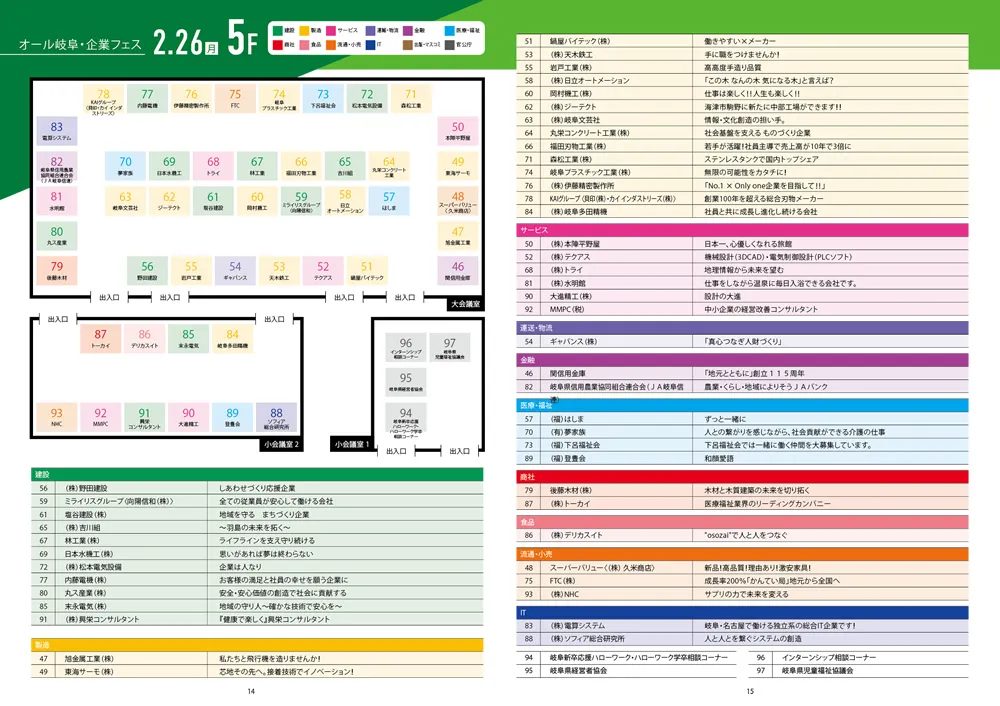Click the blue IT section header bar
The height and width of the screenshot is (706, 1000).
click(x=742, y=612)
